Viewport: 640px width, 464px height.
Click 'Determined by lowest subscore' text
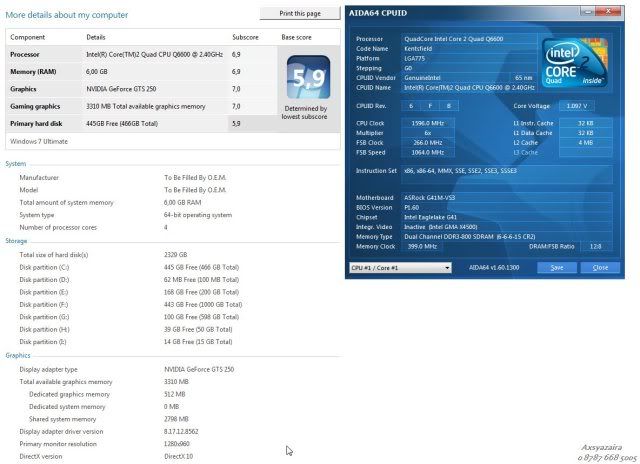pos(304,112)
